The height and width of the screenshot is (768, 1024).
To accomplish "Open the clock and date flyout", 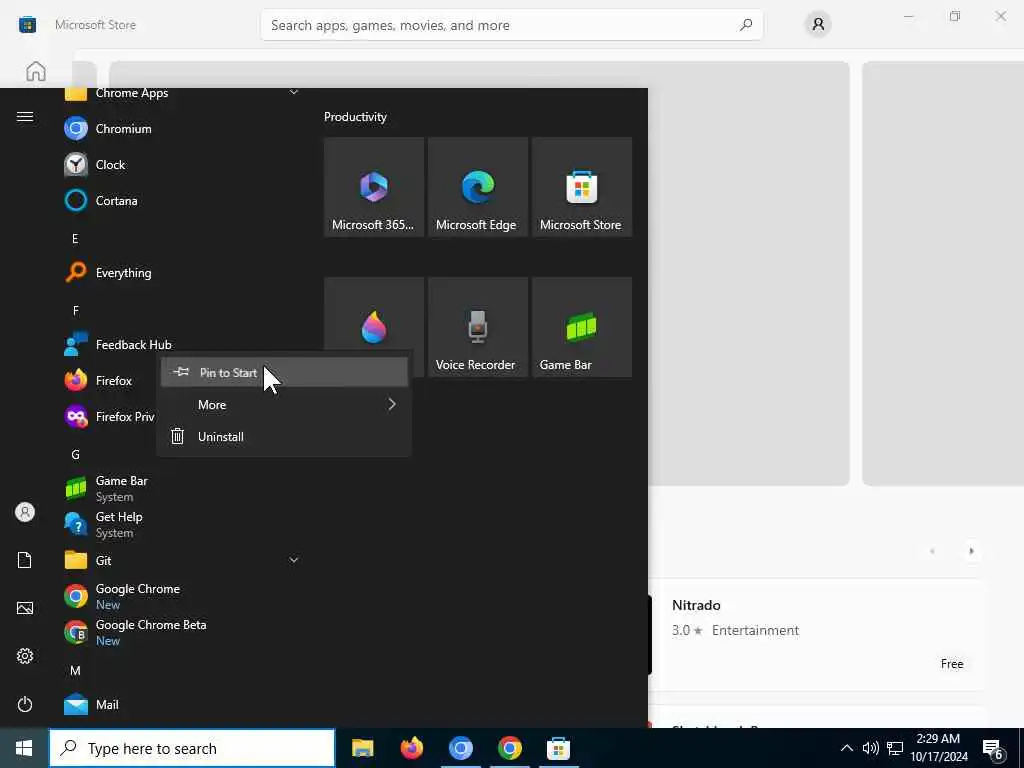I will 939,748.
